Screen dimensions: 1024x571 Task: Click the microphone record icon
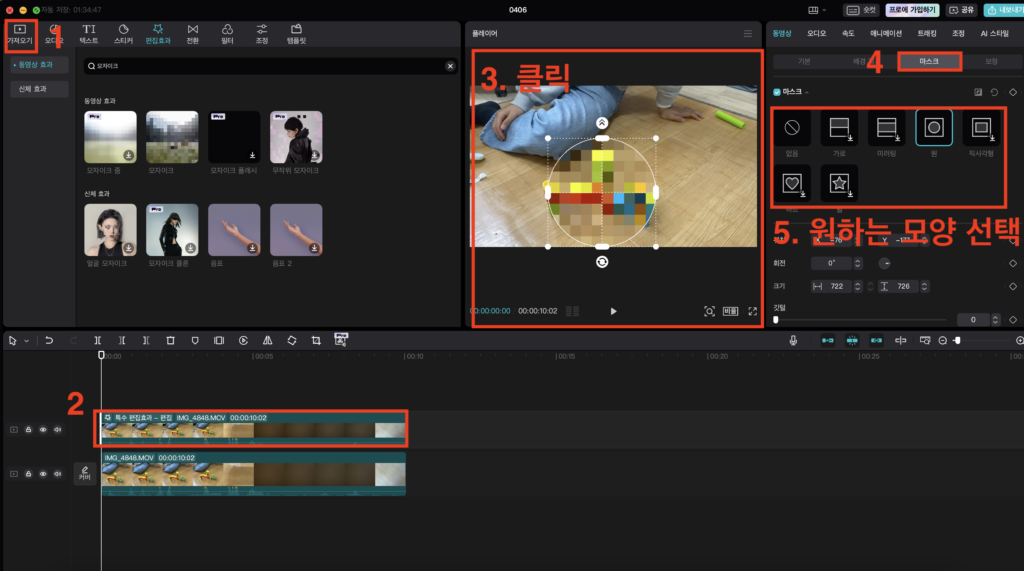(793, 340)
